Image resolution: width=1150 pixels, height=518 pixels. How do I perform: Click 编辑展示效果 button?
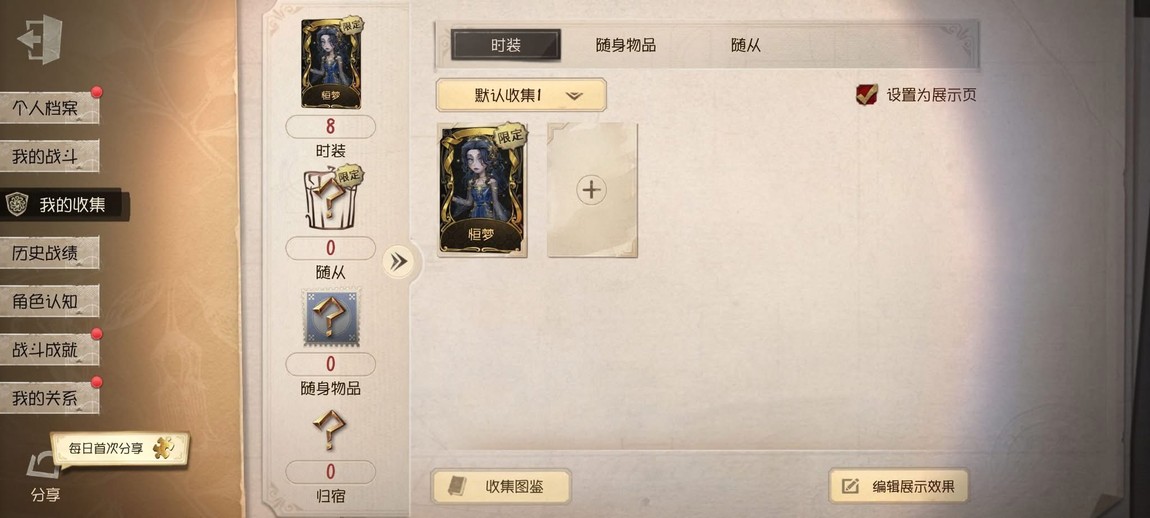(898, 486)
